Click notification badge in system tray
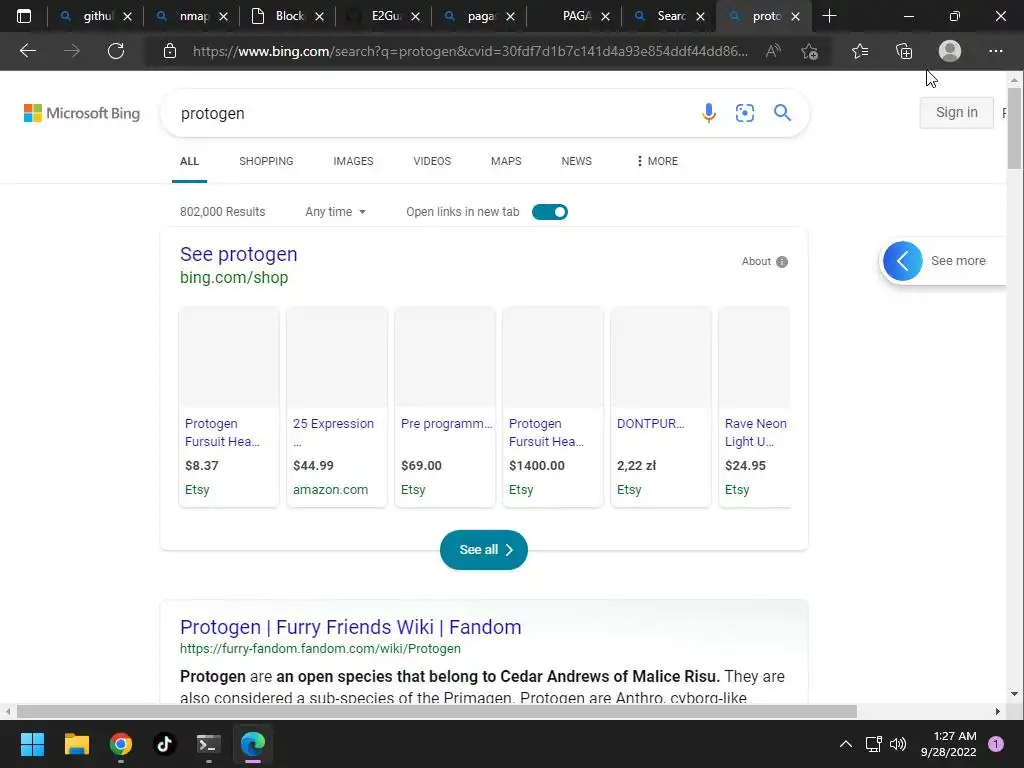 pos(996,744)
